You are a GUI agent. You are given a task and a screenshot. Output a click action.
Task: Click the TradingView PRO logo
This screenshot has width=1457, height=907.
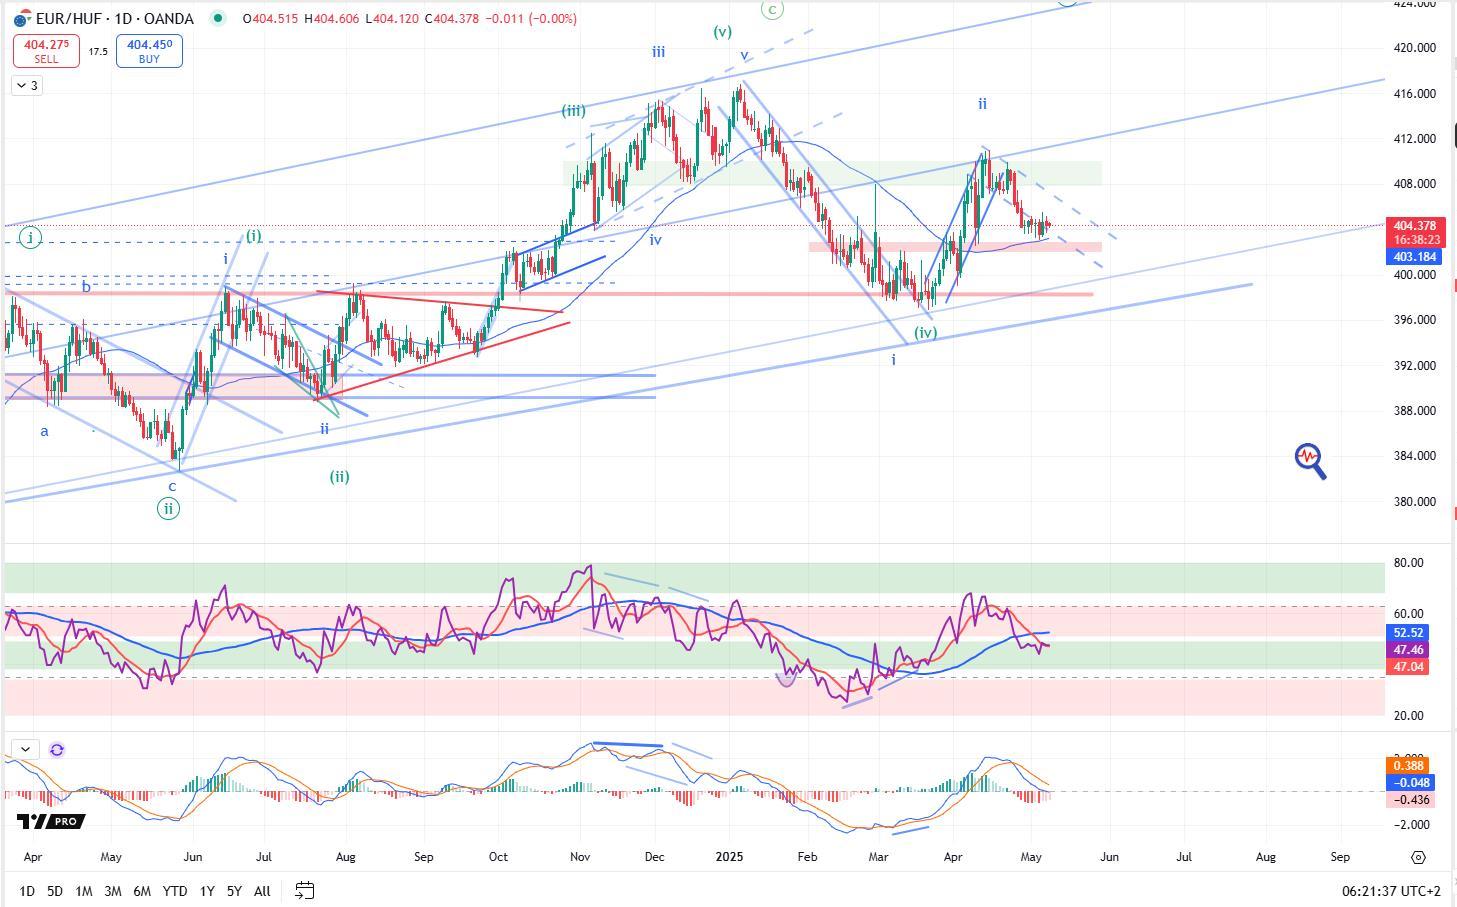click(x=50, y=821)
